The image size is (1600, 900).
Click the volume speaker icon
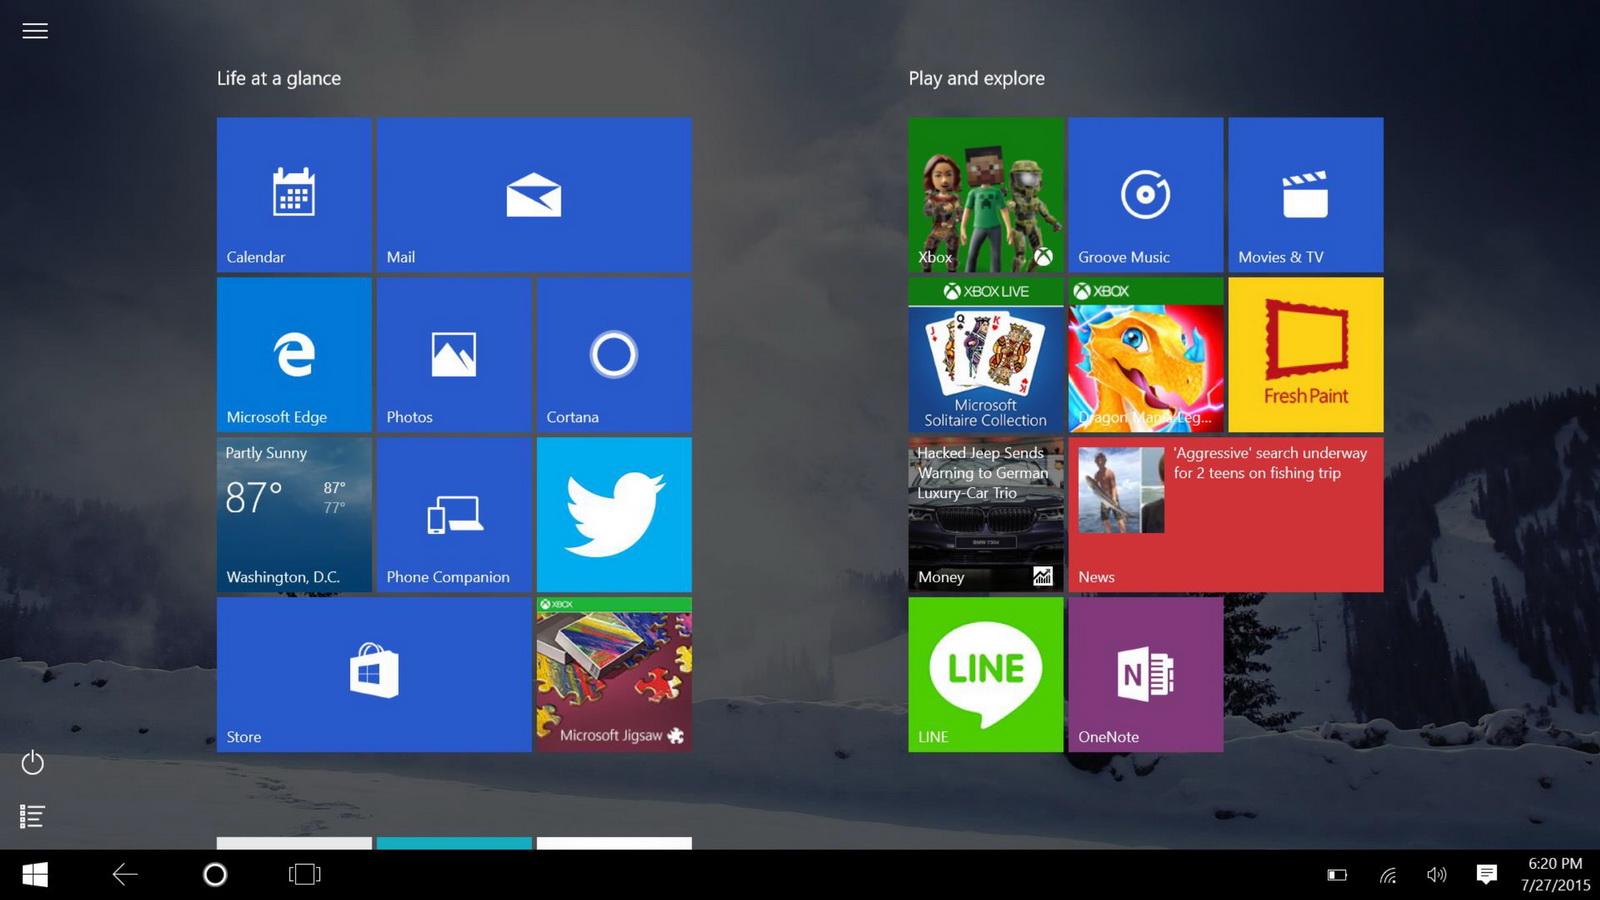[x=1437, y=875]
